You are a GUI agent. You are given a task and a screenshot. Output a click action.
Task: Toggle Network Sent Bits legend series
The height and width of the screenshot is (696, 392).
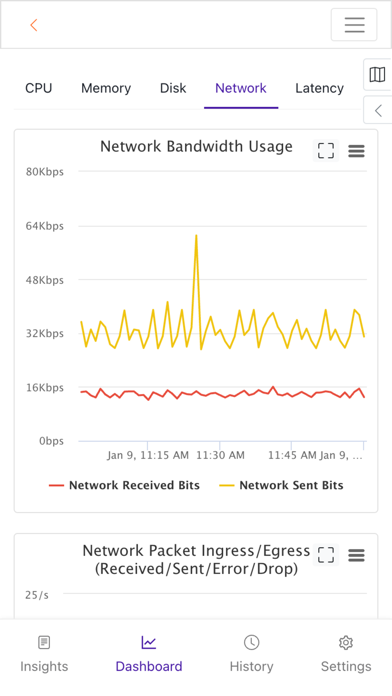(x=281, y=485)
